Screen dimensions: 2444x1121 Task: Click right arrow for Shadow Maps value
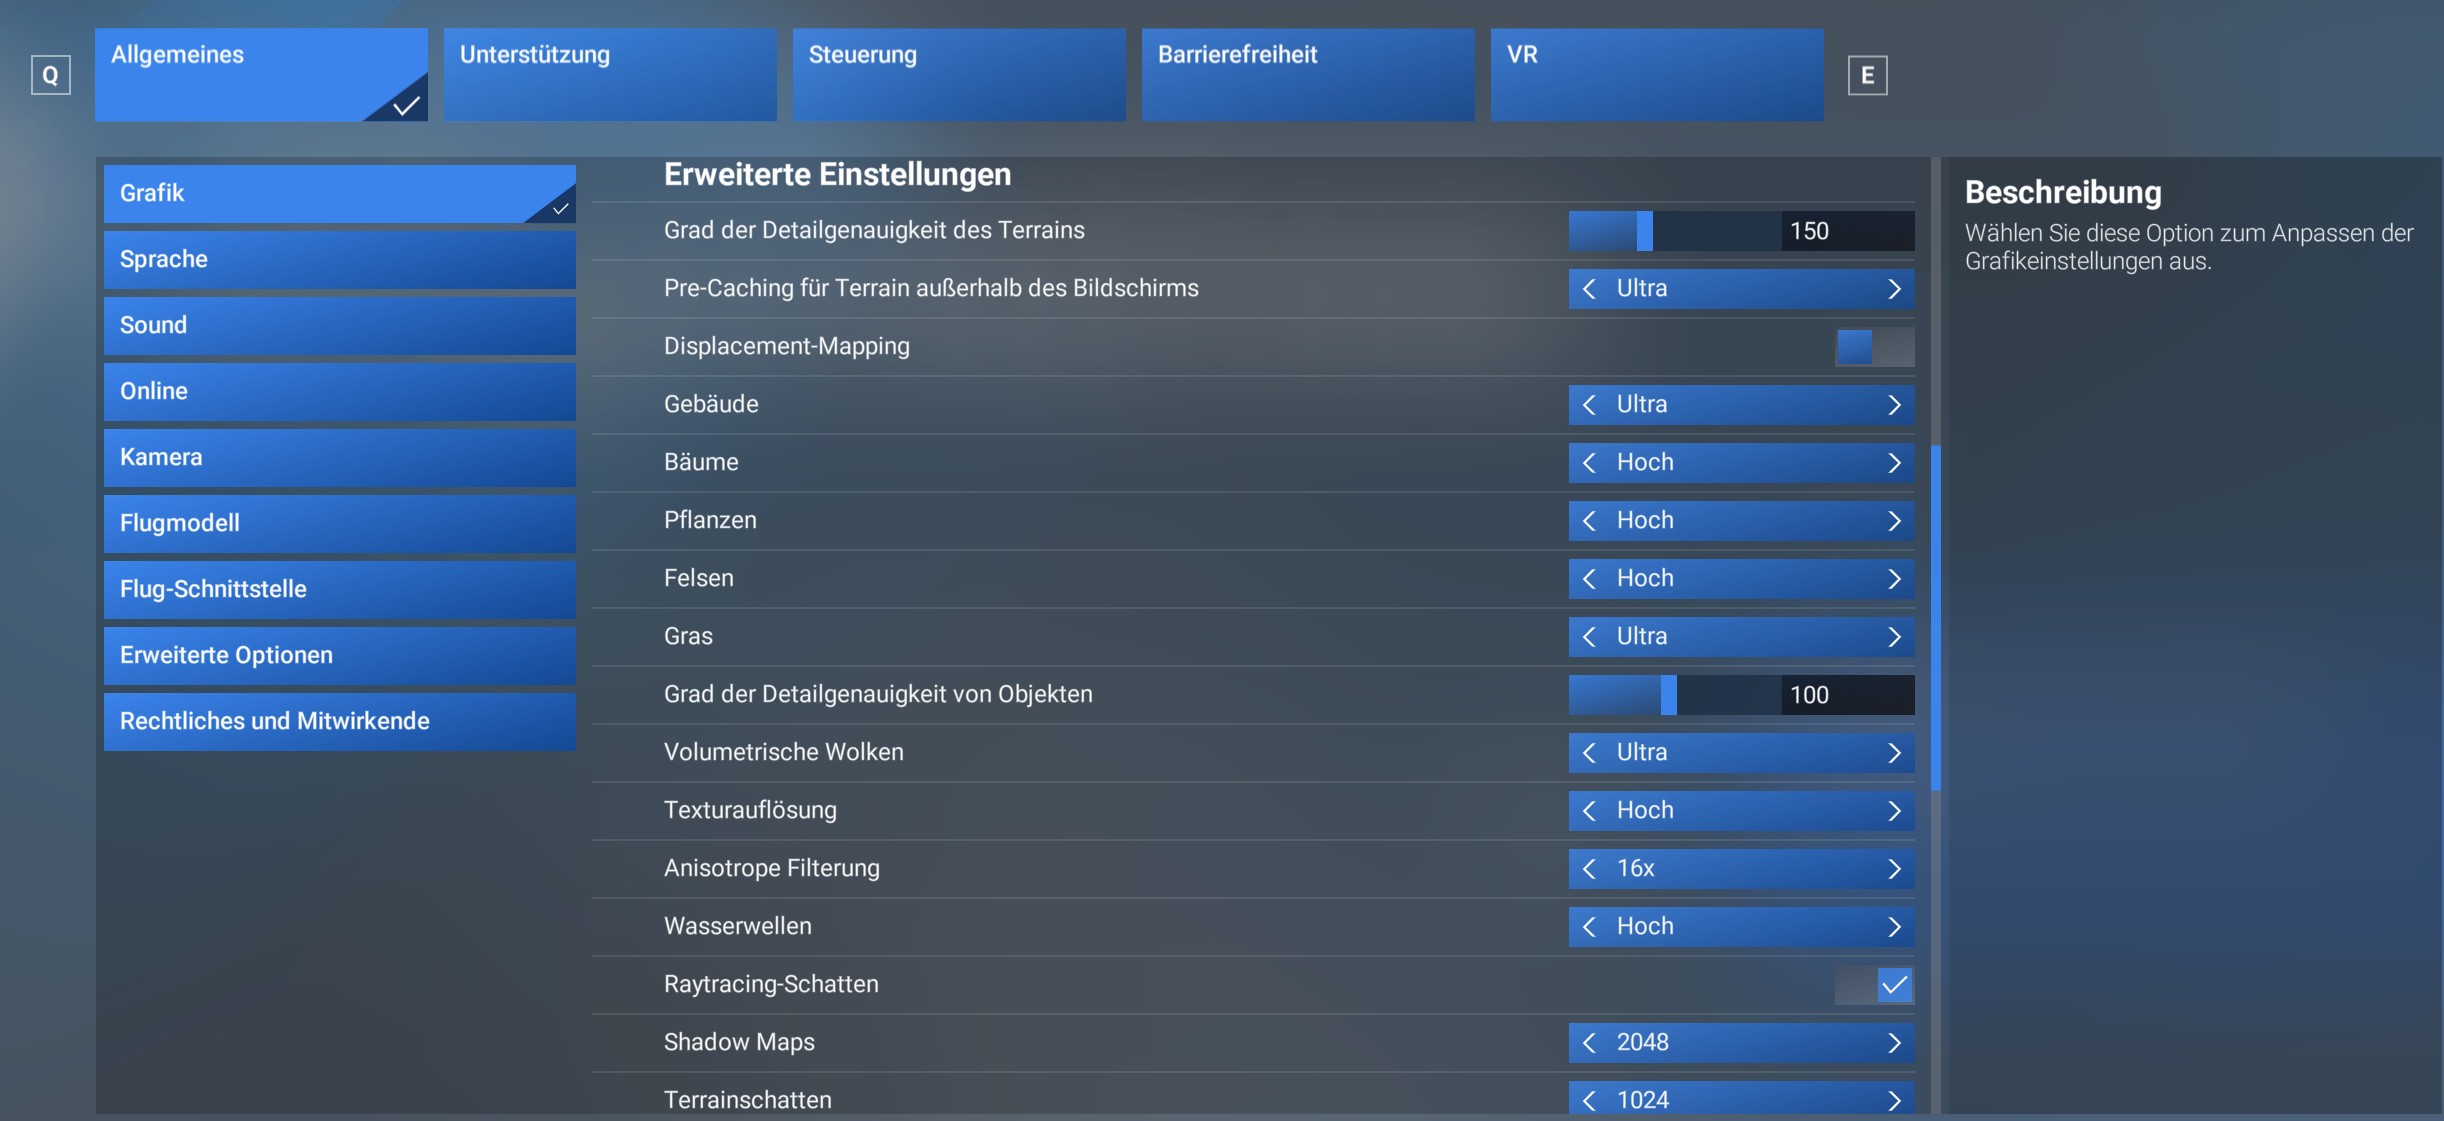click(1893, 1043)
